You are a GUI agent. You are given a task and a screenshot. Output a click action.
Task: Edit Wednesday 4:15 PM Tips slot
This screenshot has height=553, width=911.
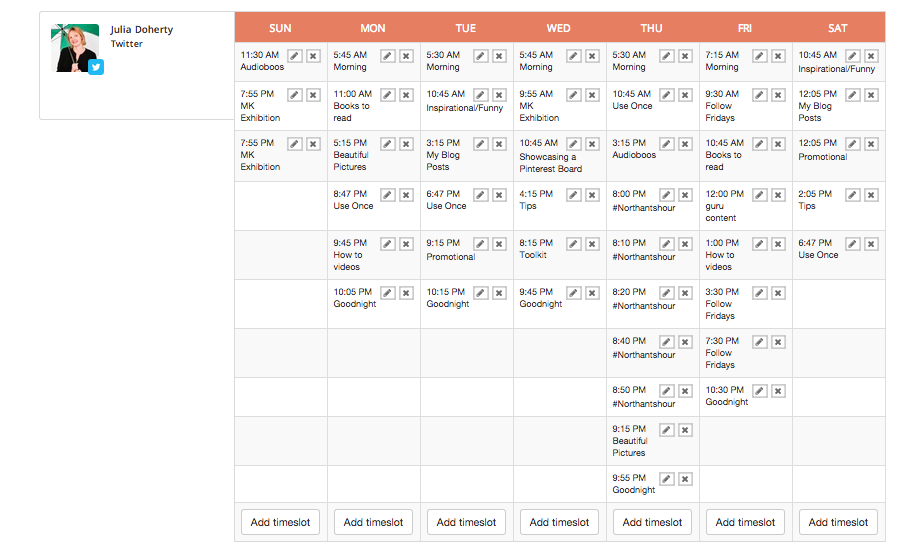(573, 195)
